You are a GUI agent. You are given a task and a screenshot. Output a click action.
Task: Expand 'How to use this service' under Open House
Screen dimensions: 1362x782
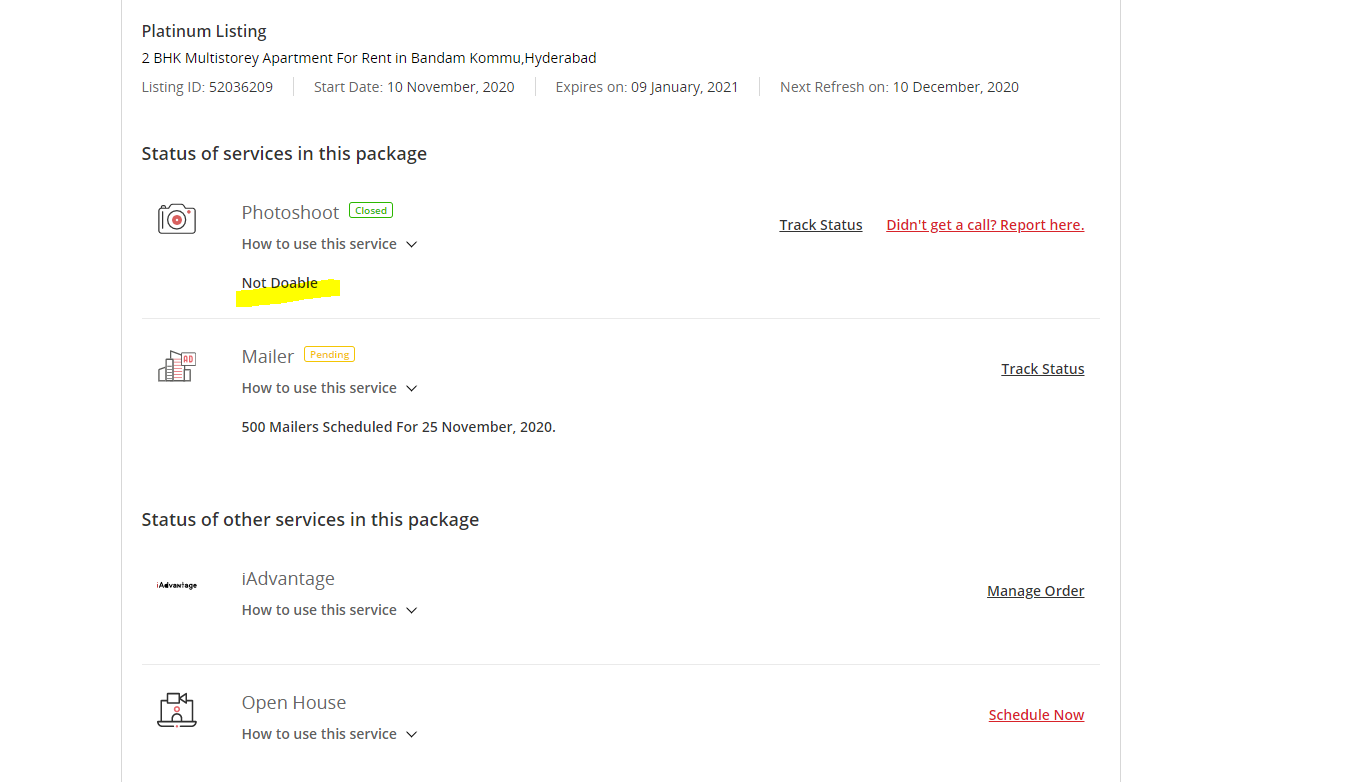tap(329, 734)
